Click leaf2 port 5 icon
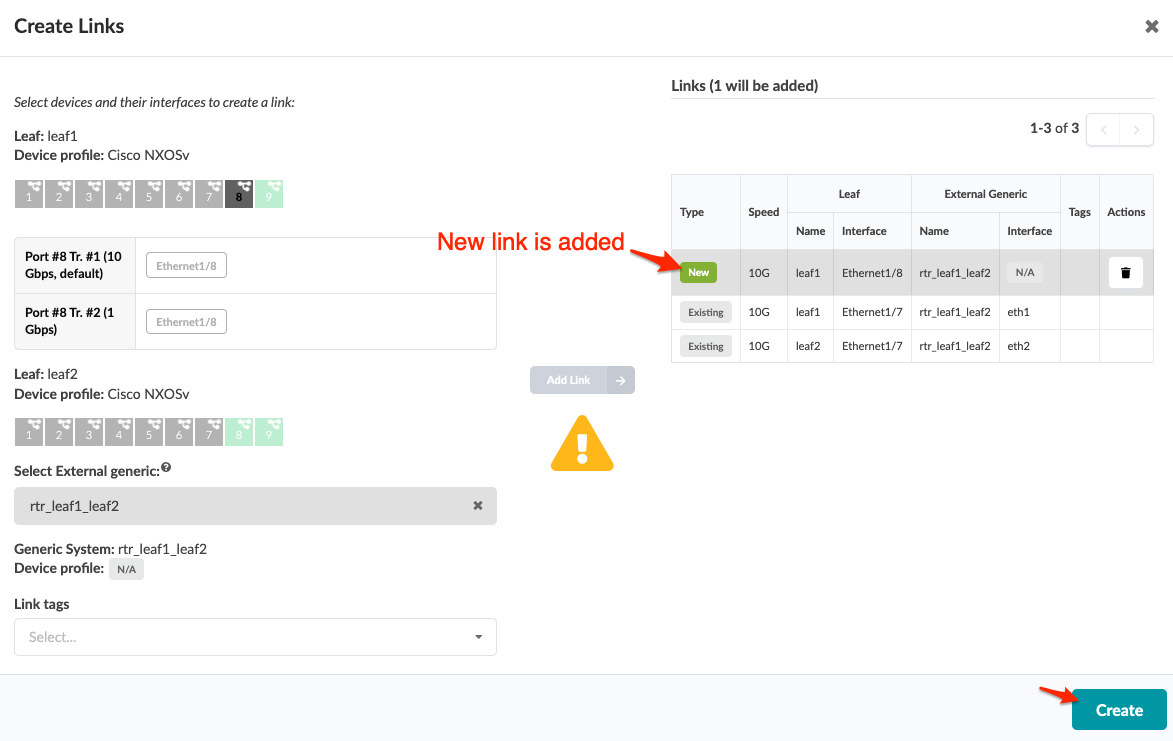 tap(149, 432)
